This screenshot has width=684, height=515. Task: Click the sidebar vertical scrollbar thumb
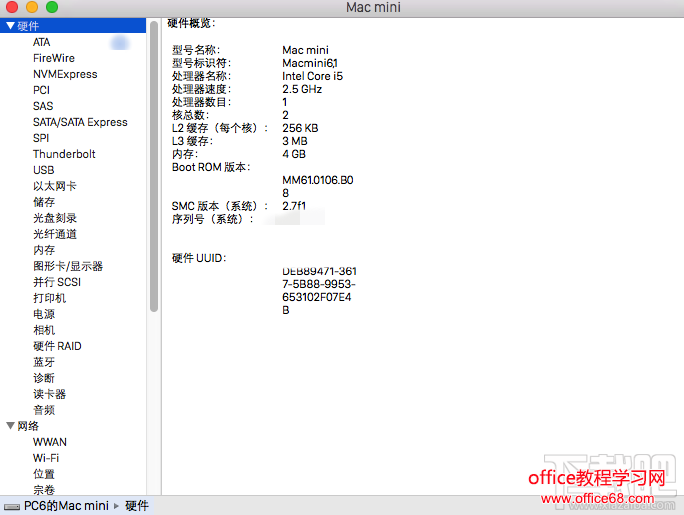tap(154, 167)
